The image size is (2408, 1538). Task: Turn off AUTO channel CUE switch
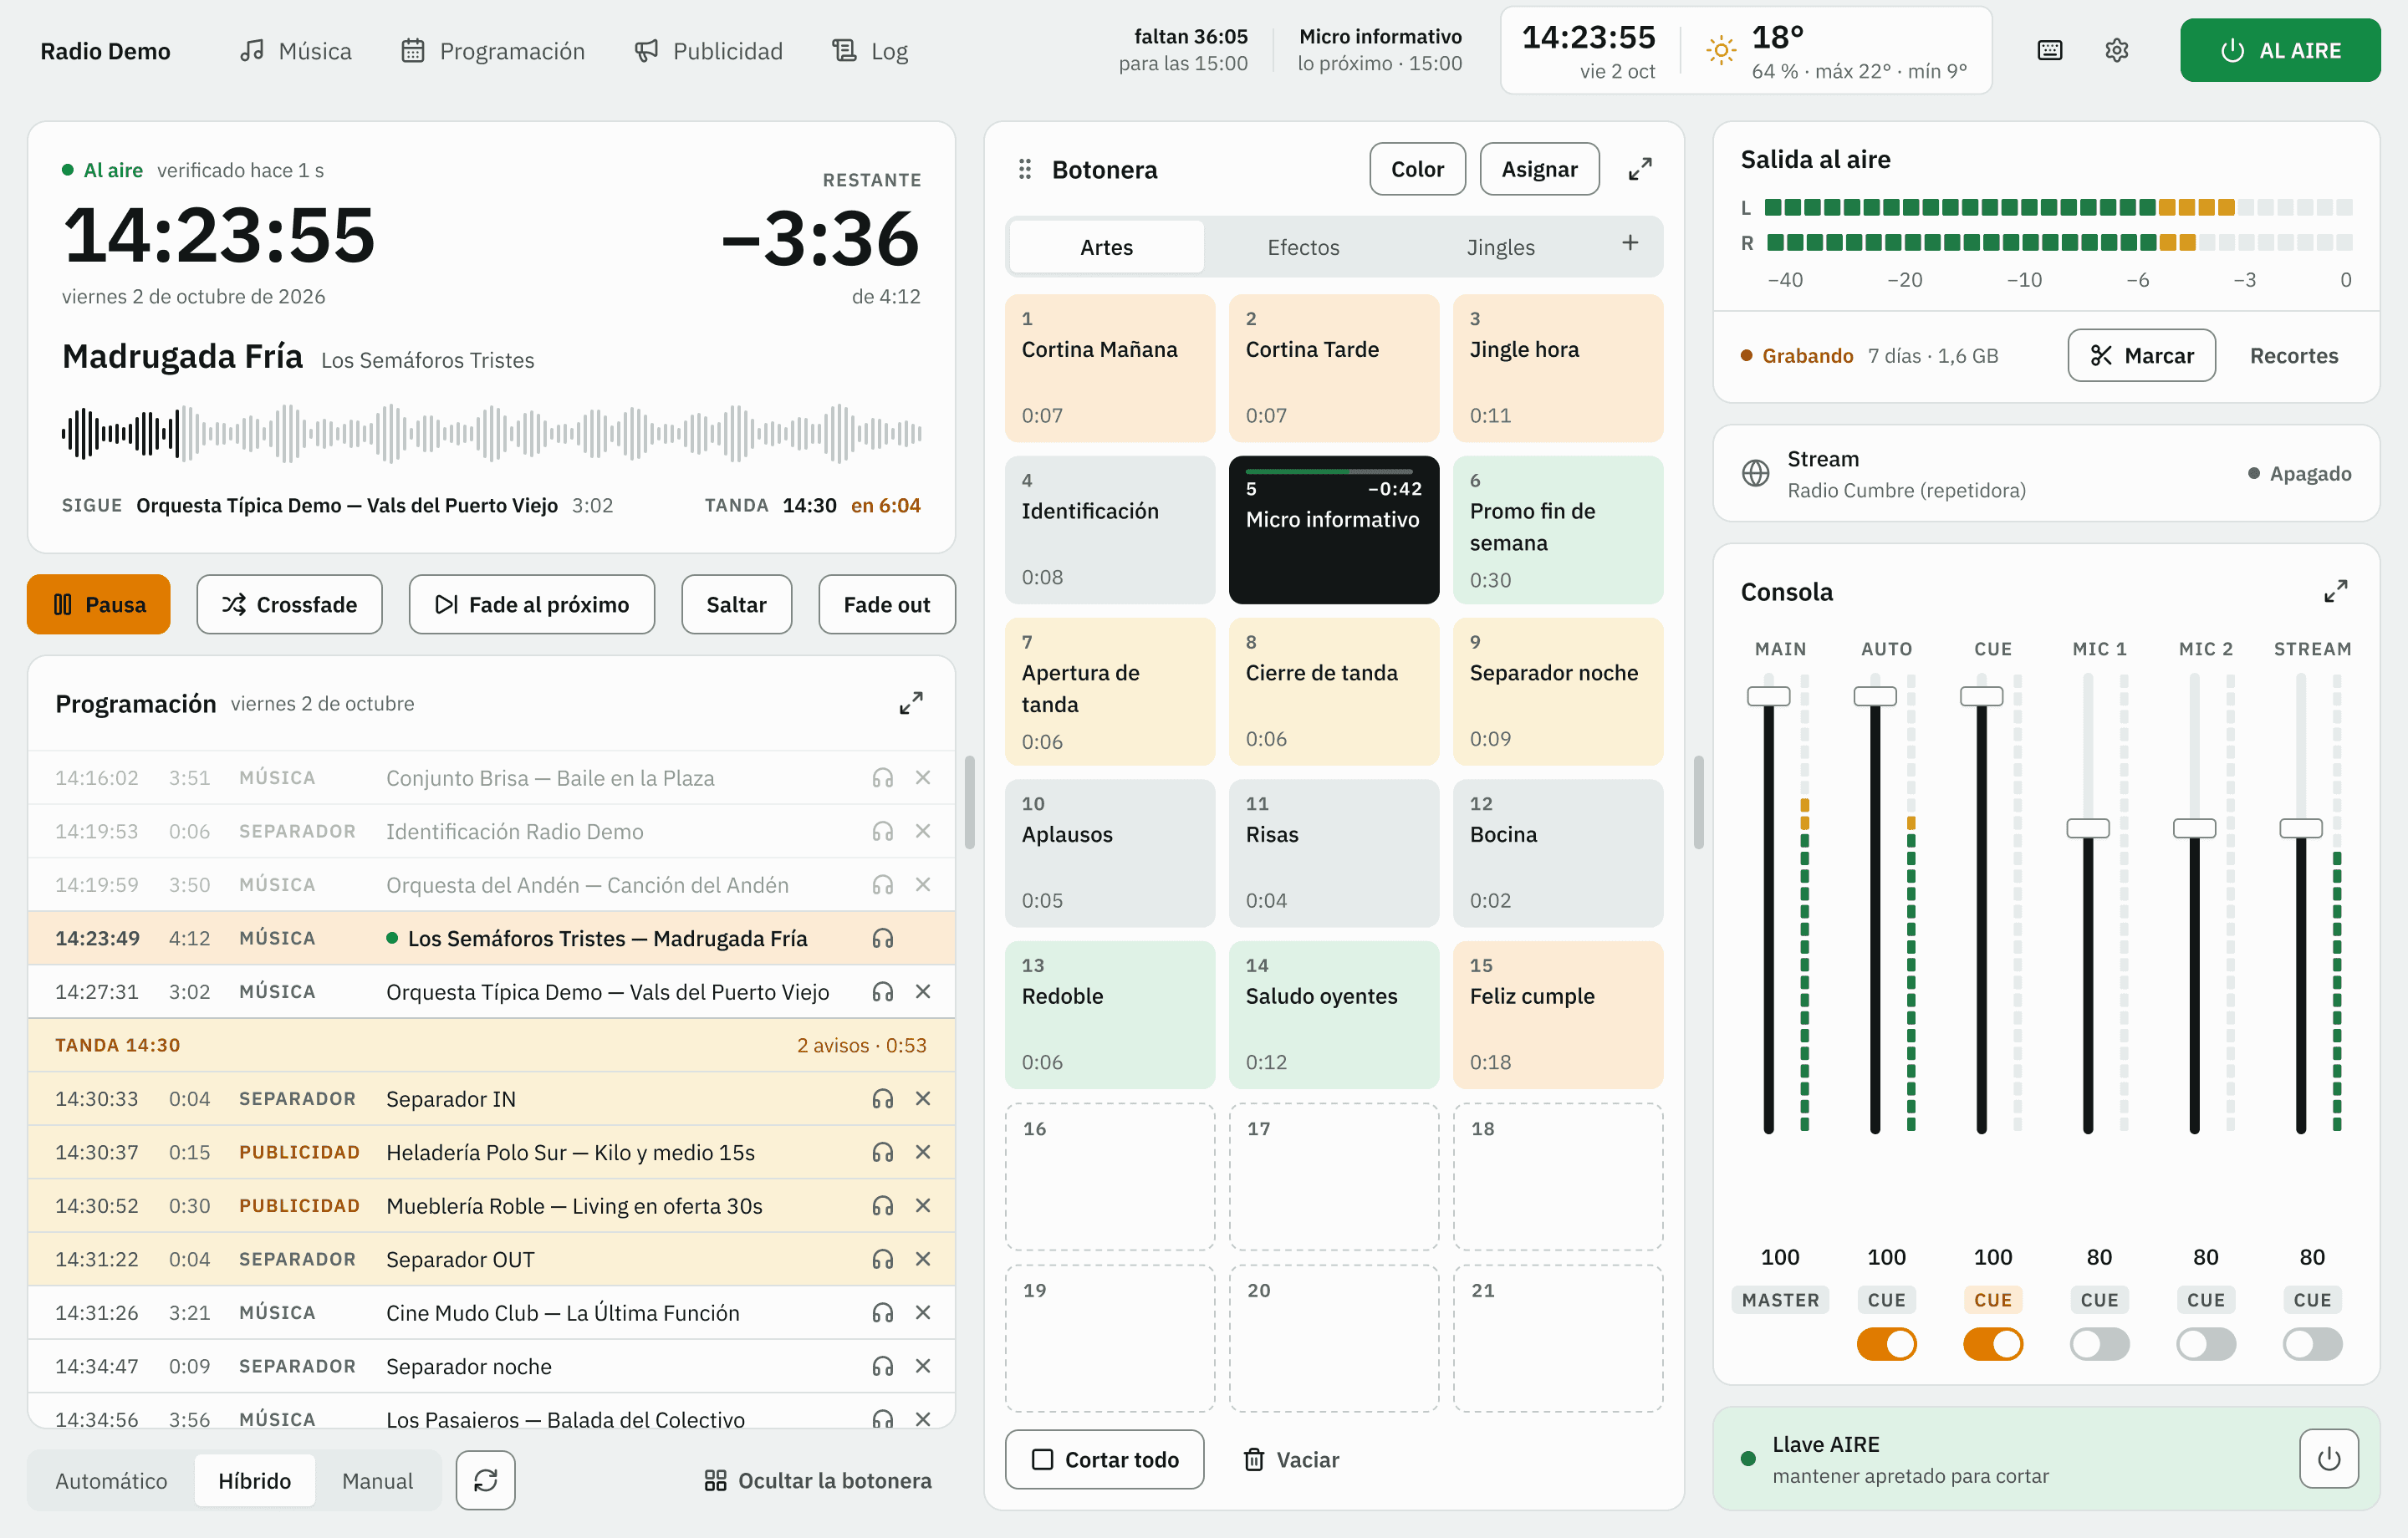click(x=1886, y=1344)
